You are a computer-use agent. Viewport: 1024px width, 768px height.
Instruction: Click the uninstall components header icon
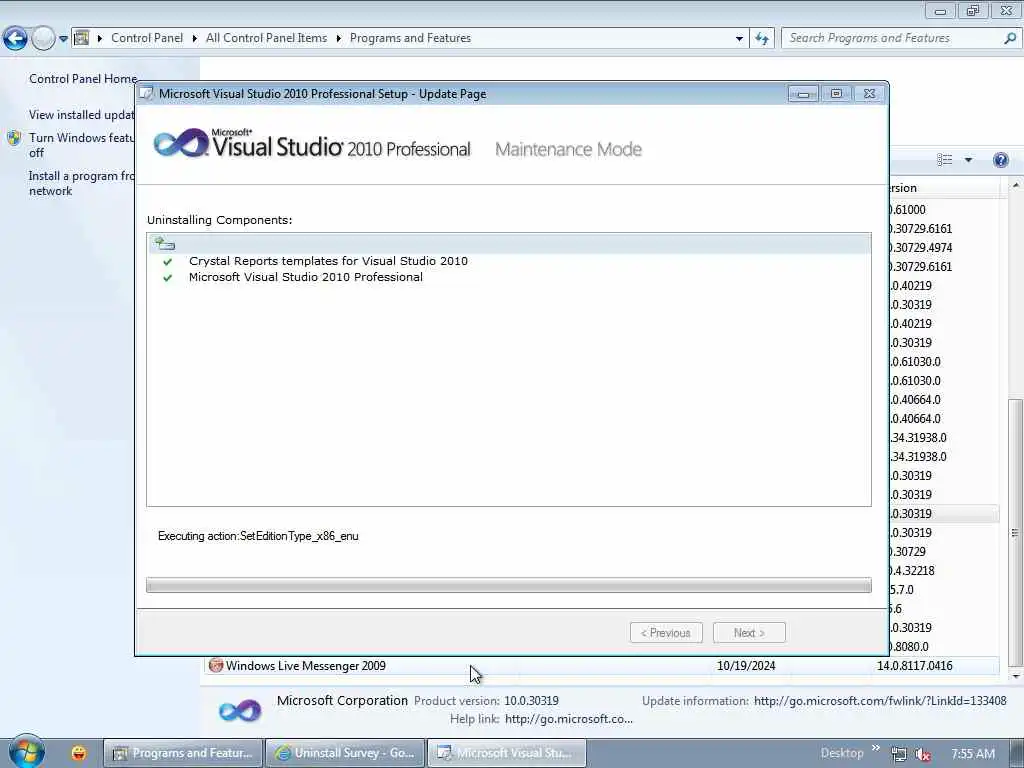tap(164, 244)
